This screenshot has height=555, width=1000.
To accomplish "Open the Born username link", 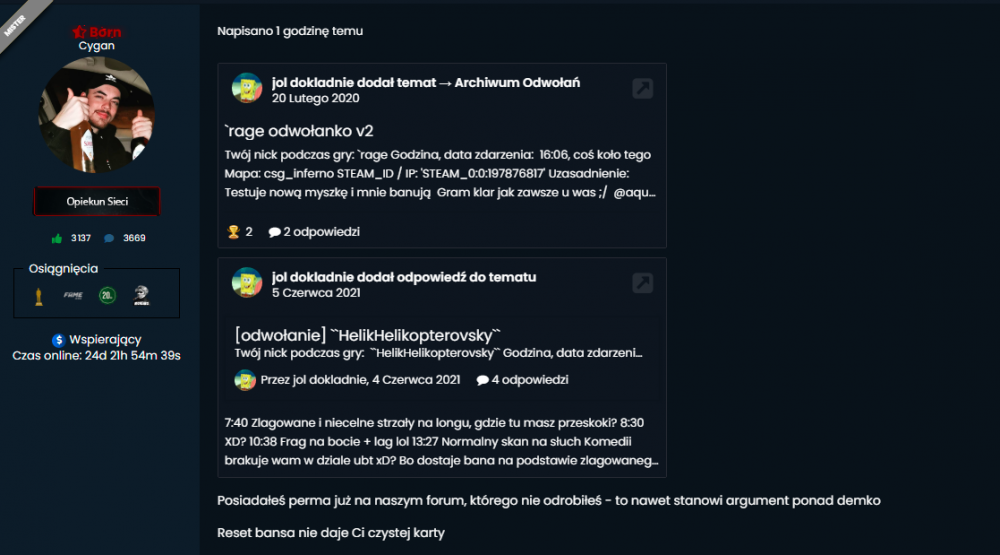I will [104, 32].
